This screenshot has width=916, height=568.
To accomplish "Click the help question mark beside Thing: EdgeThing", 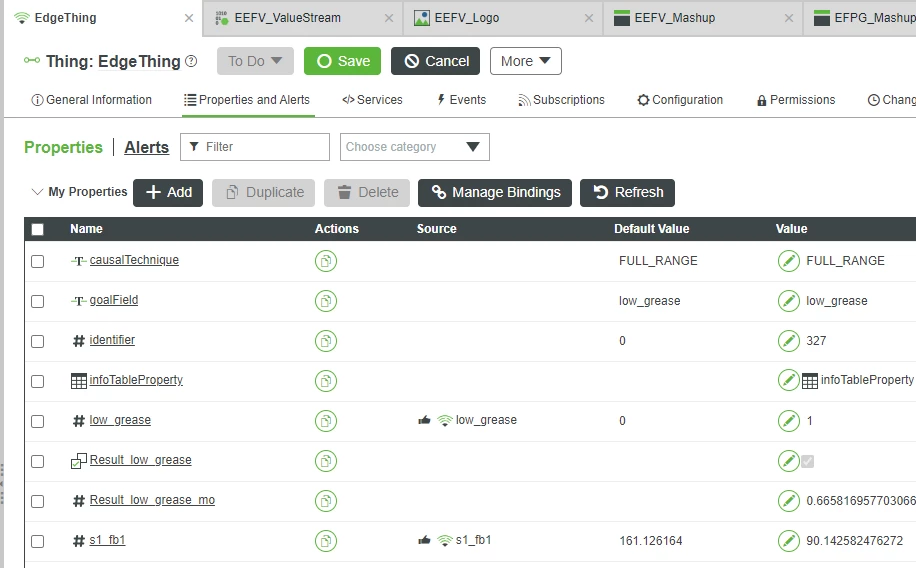I will (x=191, y=61).
